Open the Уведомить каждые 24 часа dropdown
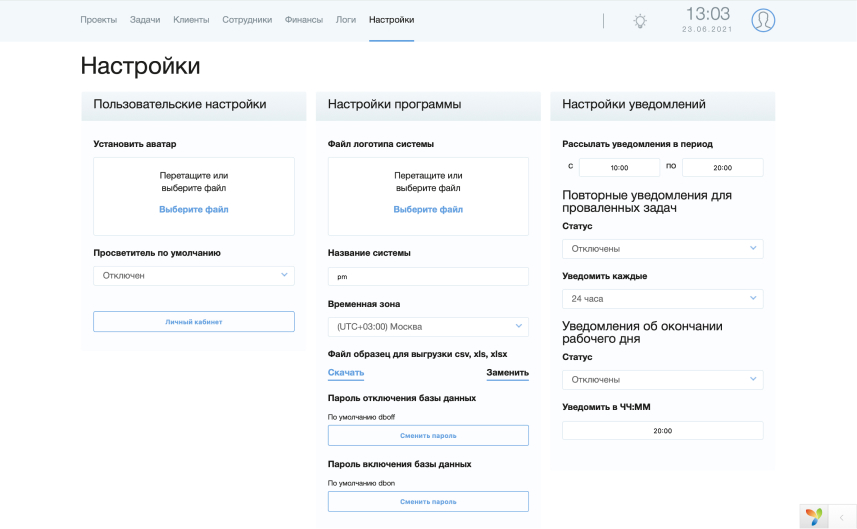 tap(662, 299)
